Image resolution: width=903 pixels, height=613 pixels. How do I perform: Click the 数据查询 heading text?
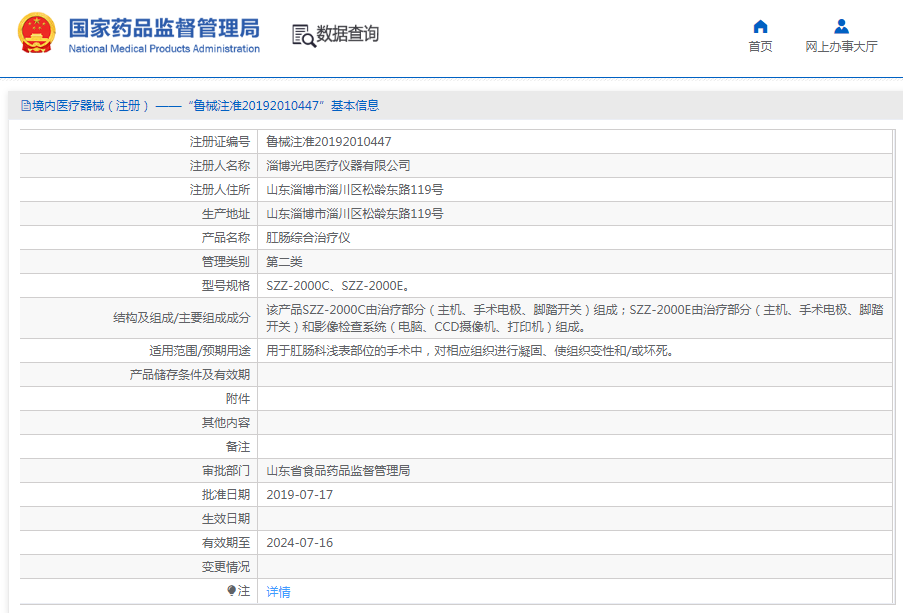[348, 35]
